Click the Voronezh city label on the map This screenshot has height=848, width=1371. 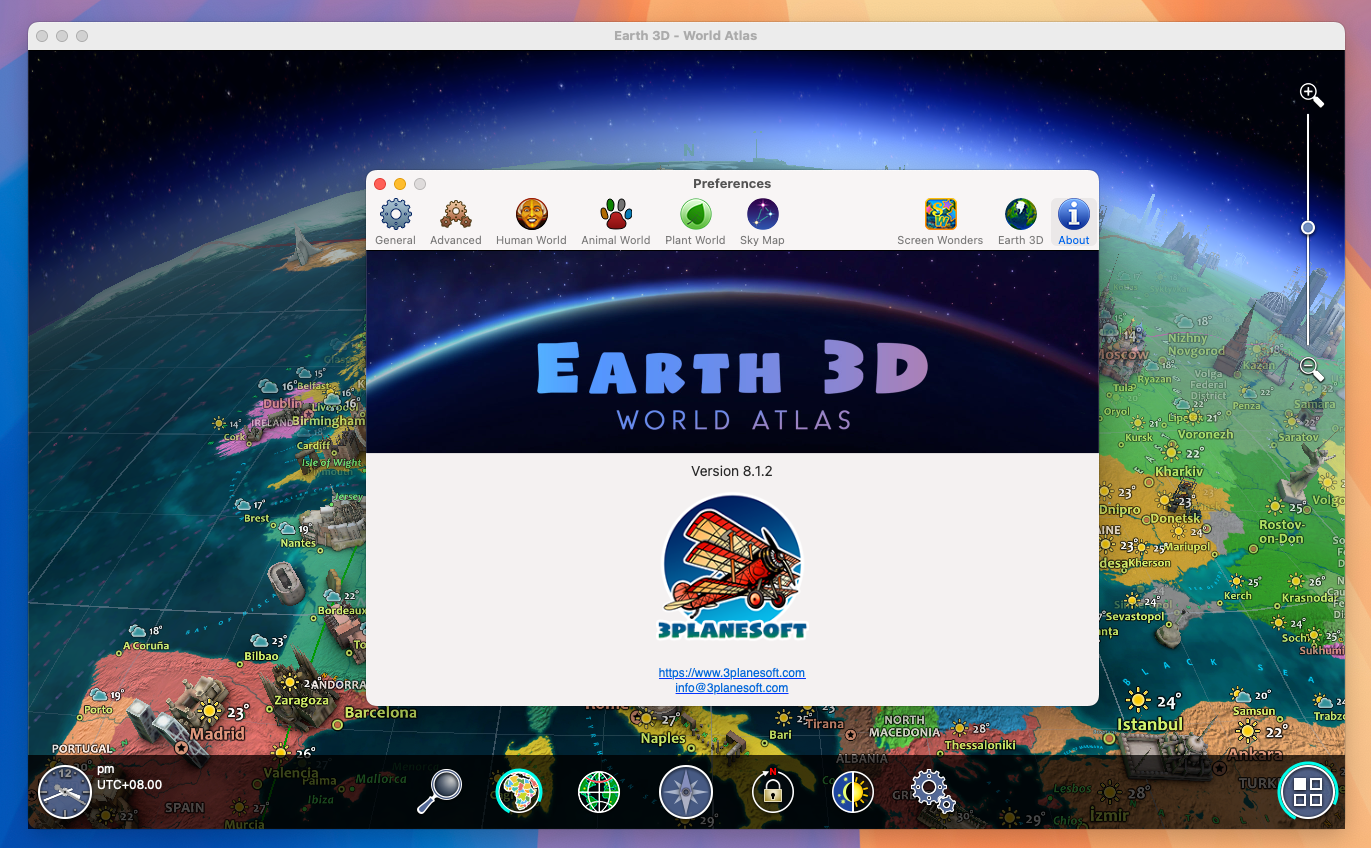(x=1205, y=435)
